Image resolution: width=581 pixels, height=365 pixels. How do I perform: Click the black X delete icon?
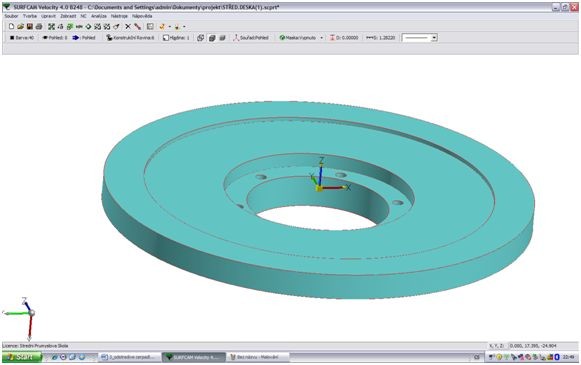coord(128,27)
